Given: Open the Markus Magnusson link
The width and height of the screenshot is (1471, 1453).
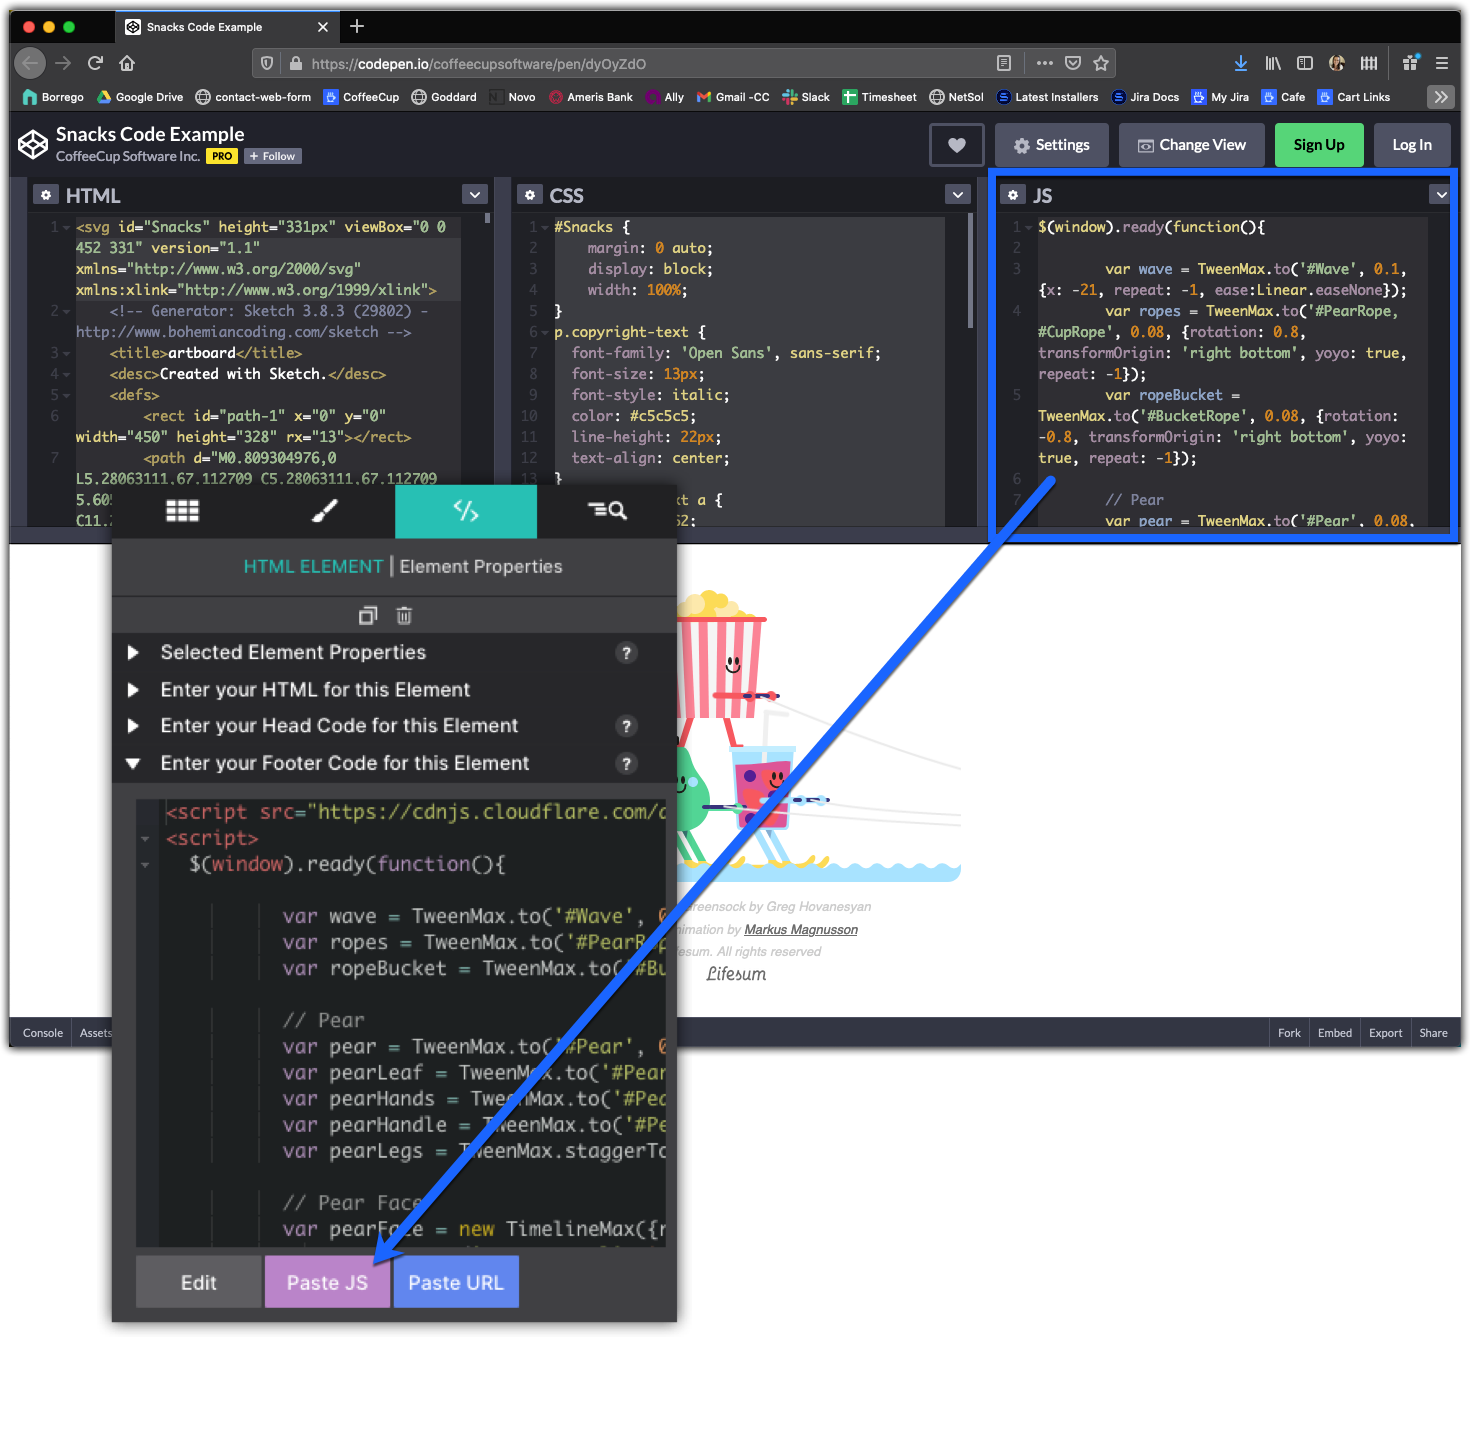Looking at the screenshot, I should [801, 929].
